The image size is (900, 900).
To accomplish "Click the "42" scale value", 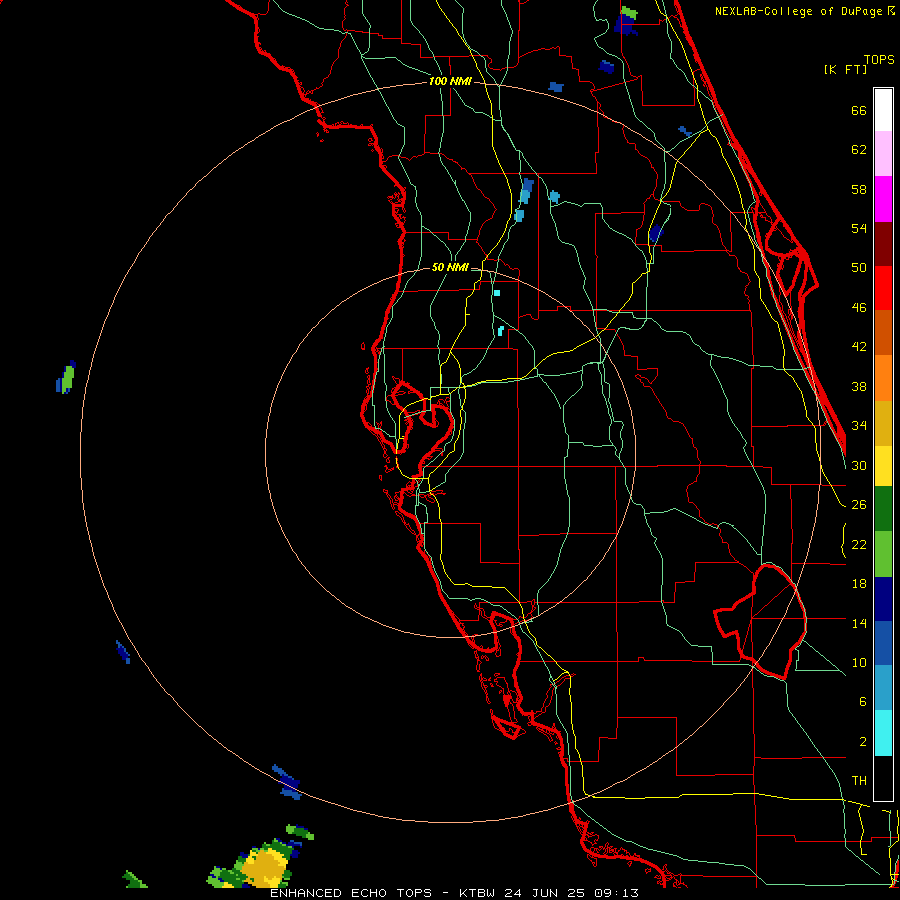I will click(x=859, y=347).
